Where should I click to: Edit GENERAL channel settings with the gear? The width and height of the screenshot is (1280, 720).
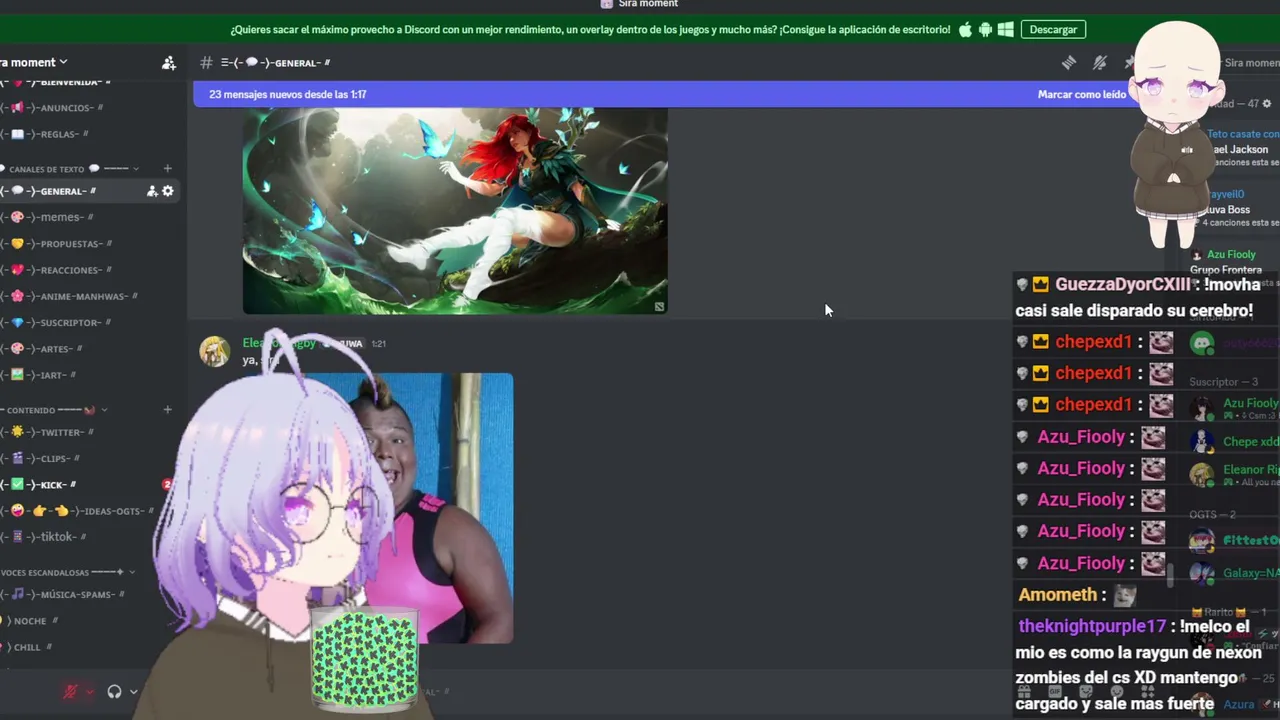click(168, 191)
